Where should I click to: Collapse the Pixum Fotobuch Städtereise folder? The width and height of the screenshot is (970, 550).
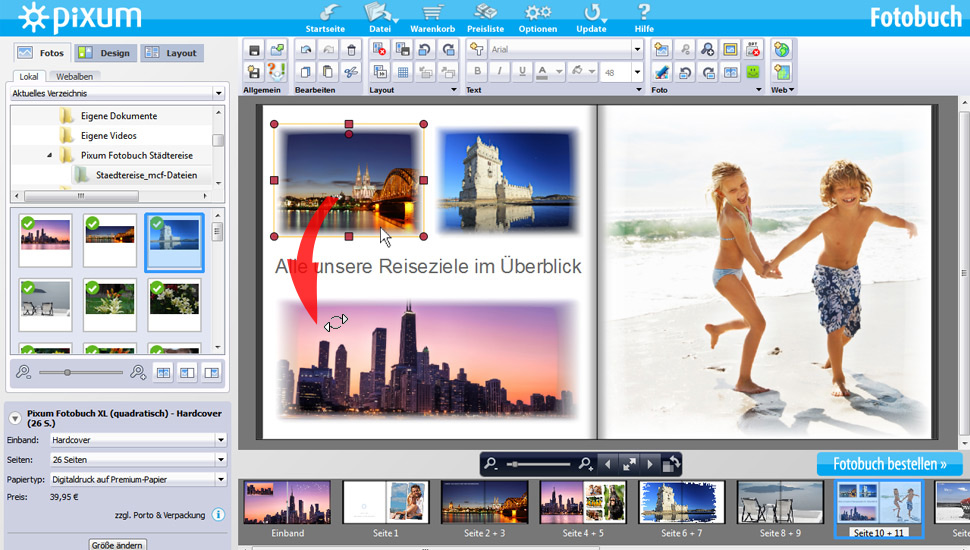tap(50, 155)
